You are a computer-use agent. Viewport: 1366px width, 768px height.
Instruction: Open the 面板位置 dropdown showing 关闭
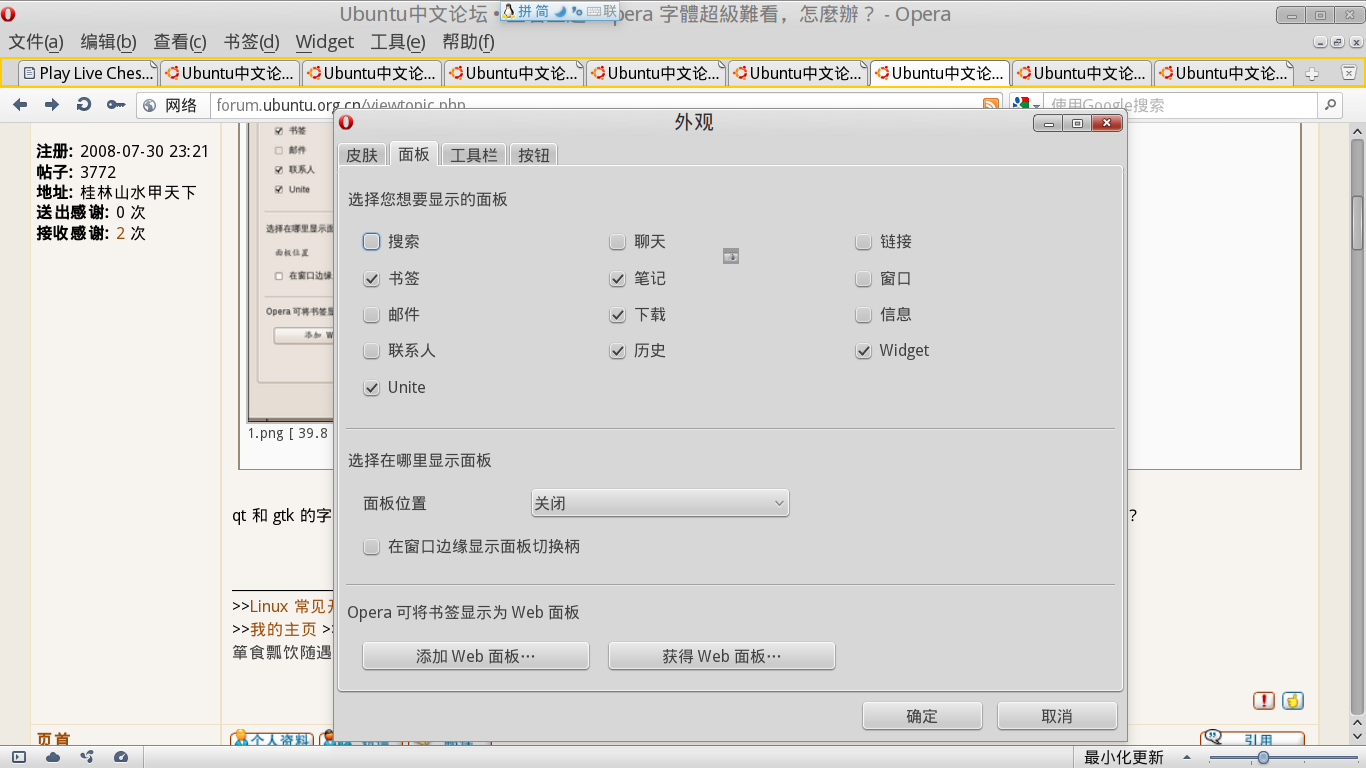click(660, 503)
